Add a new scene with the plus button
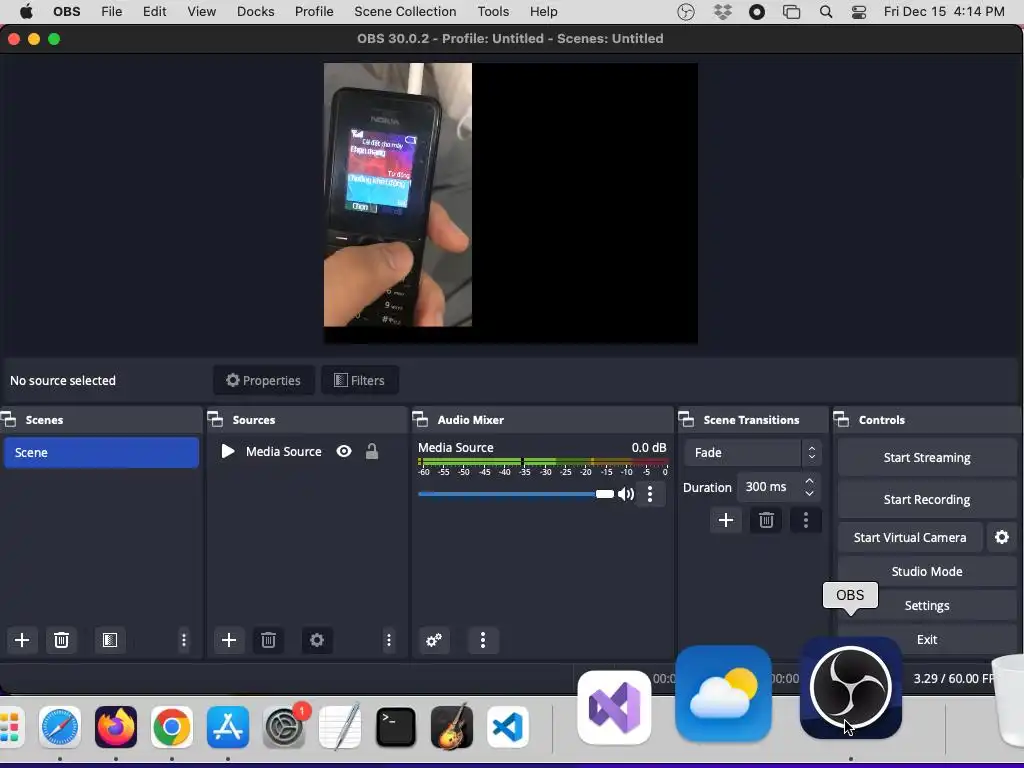 22,640
